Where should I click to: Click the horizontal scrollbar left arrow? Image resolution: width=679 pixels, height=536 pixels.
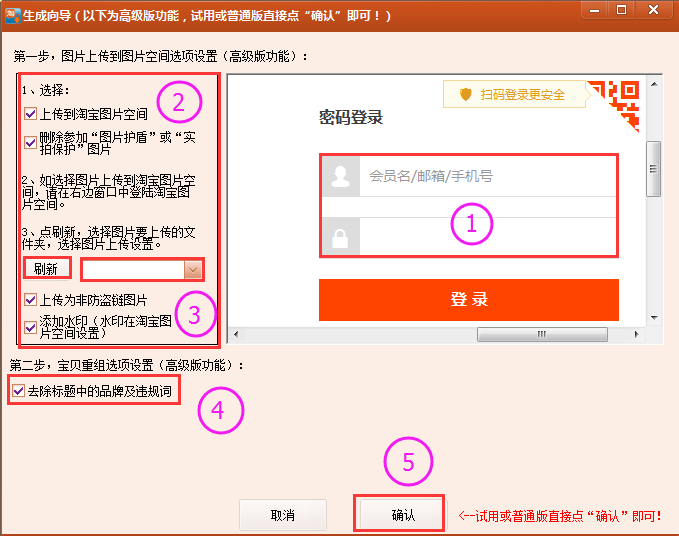(x=236, y=334)
